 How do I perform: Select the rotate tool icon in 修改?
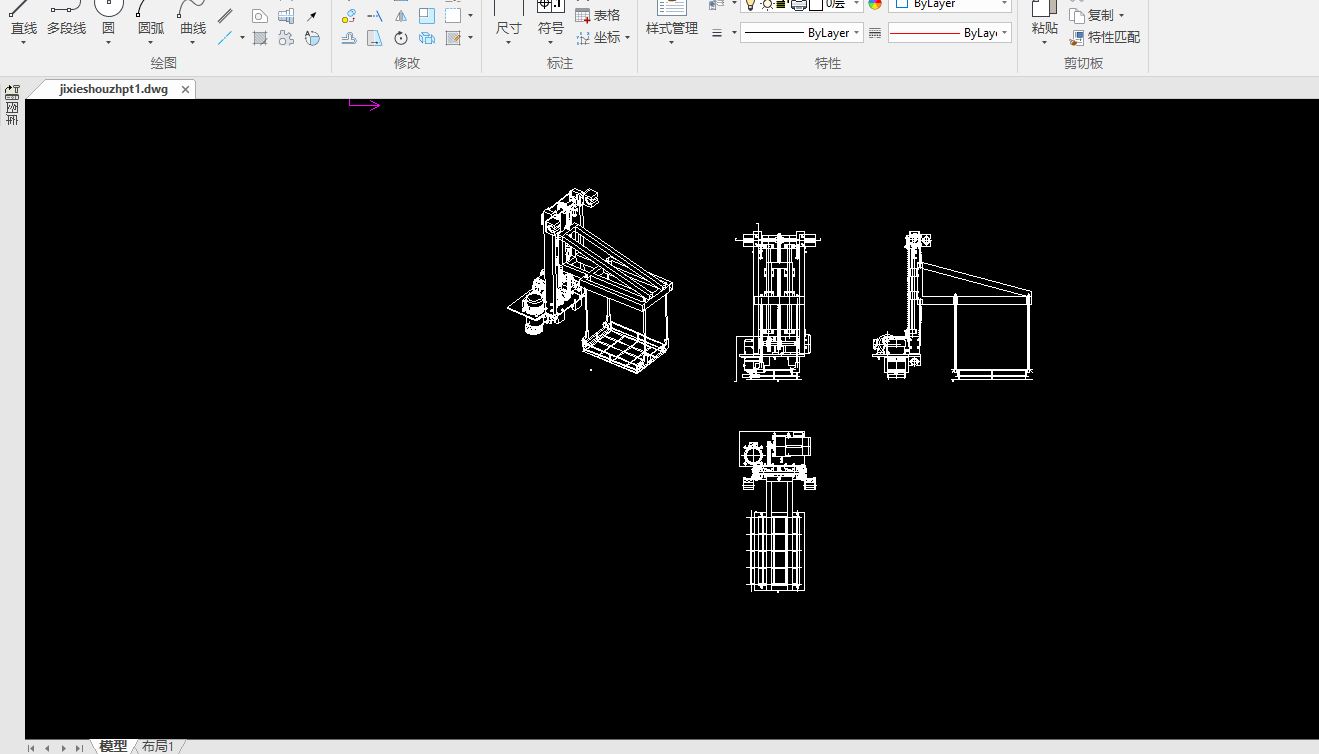click(x=401, y=38)
